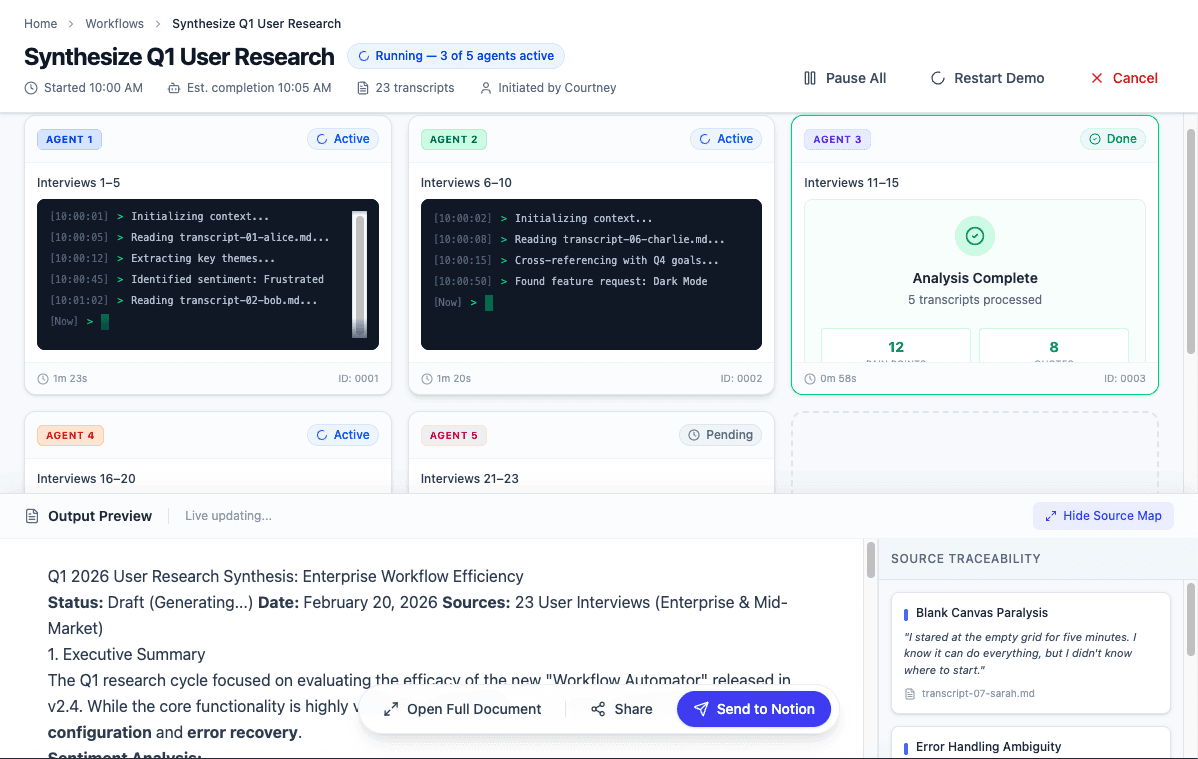Click the person icon beside Initiated by Courtney
The width and height of the screenshot is (1198, 759).
pos(485,88)
